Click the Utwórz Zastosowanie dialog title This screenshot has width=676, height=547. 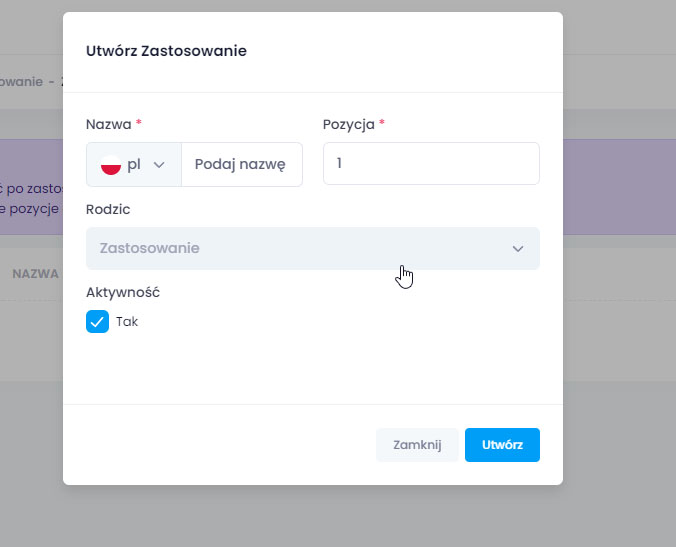[x=166, y=51]
